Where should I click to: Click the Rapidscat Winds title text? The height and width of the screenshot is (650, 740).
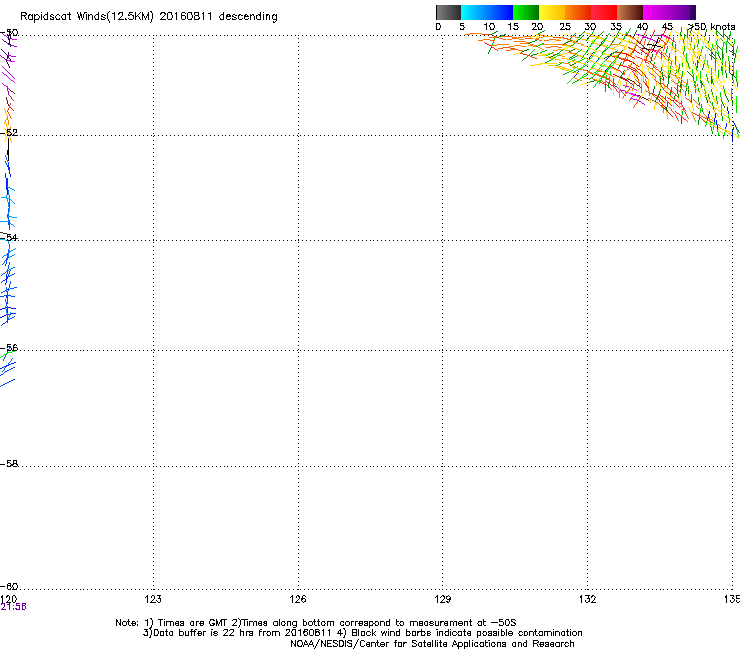(x=149, y=17)
